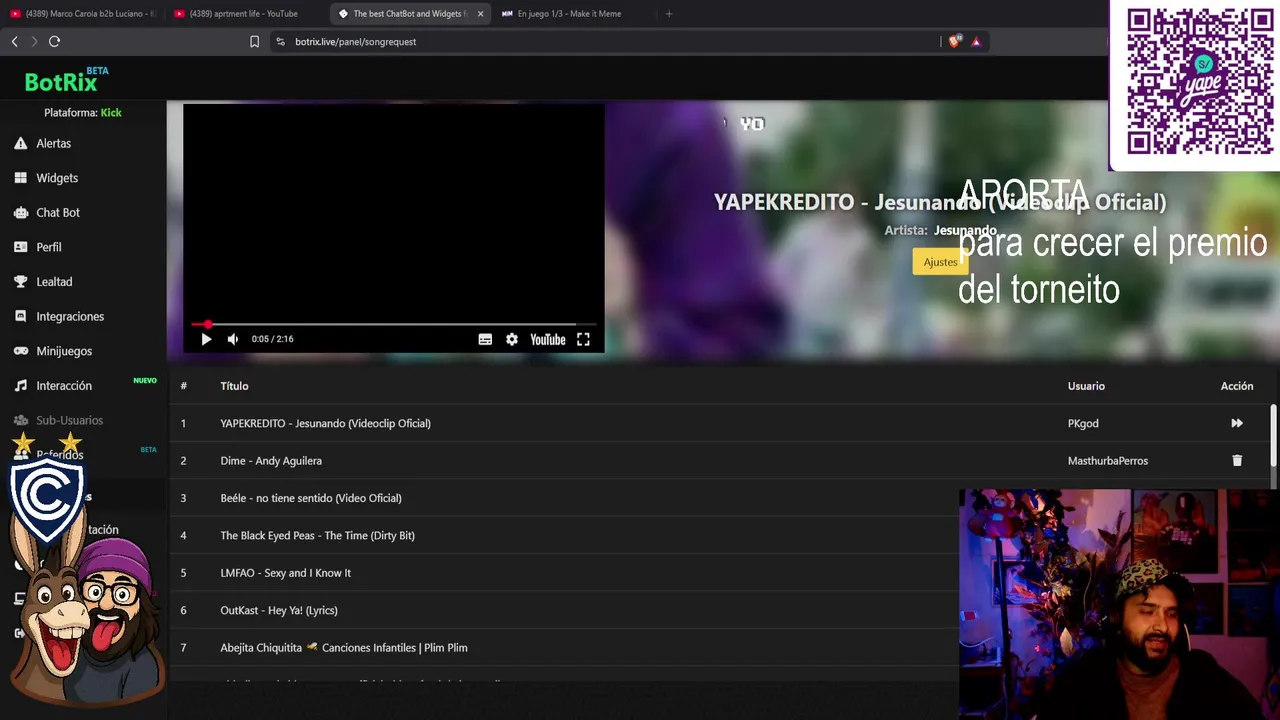Screen dimensions: 1280x720
Task: Mute the video player volume
Action: coord(233,339)
